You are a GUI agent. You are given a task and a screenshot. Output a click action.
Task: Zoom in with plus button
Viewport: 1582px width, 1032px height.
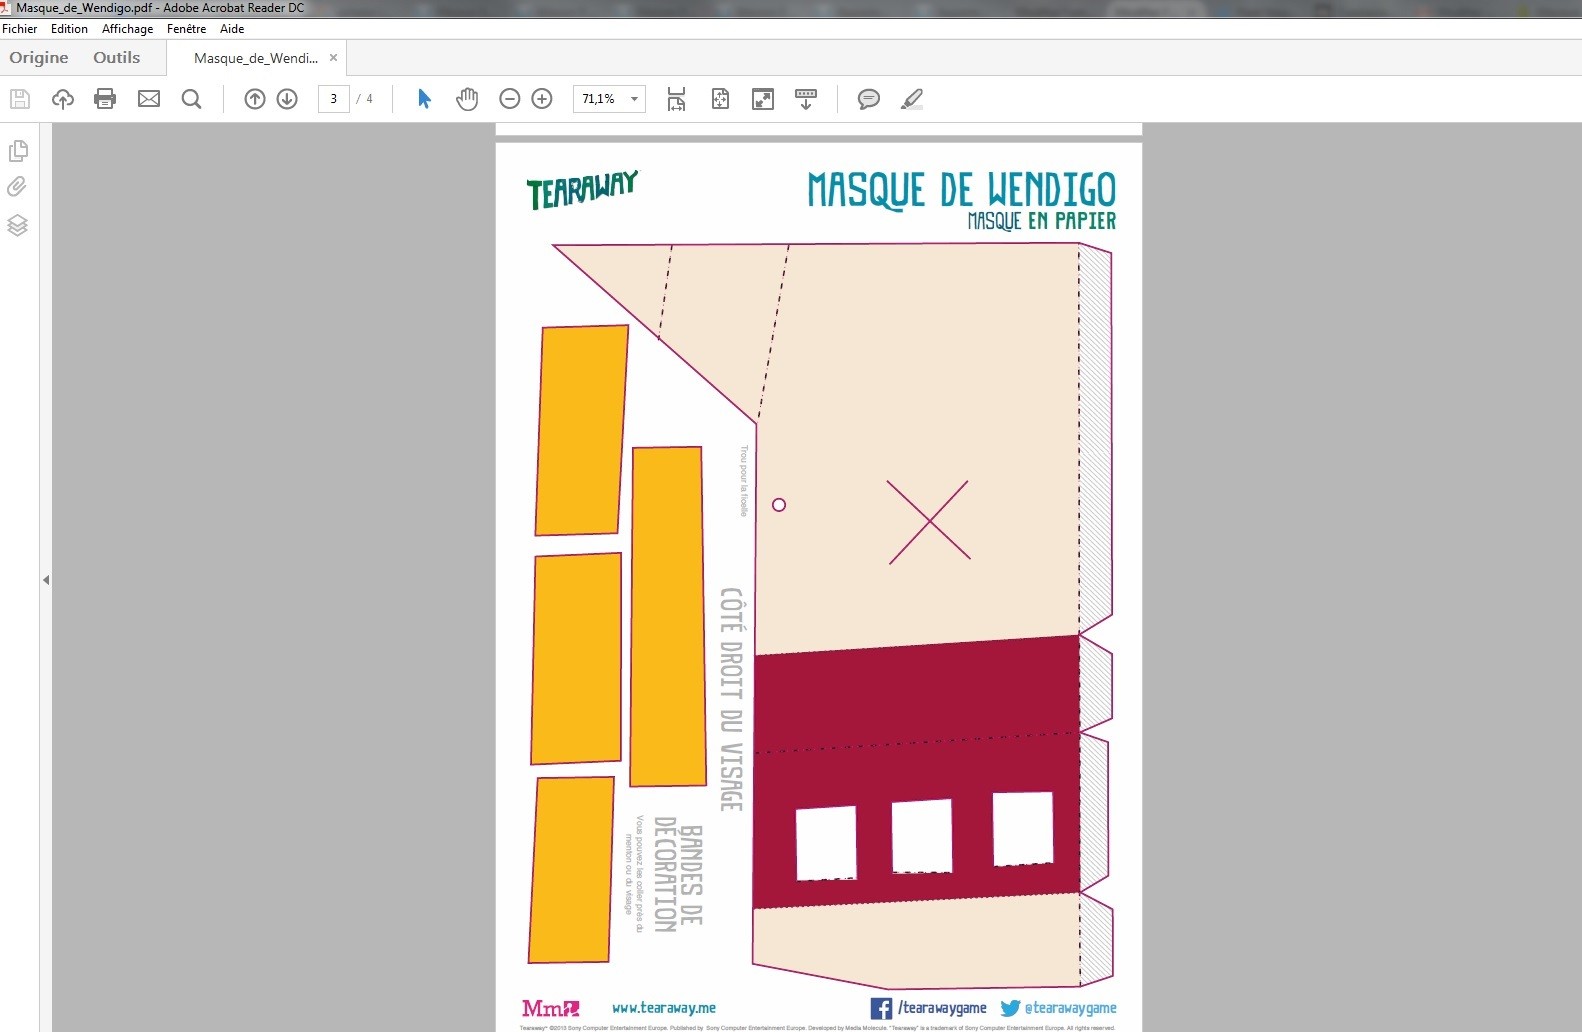click(542, 99)
